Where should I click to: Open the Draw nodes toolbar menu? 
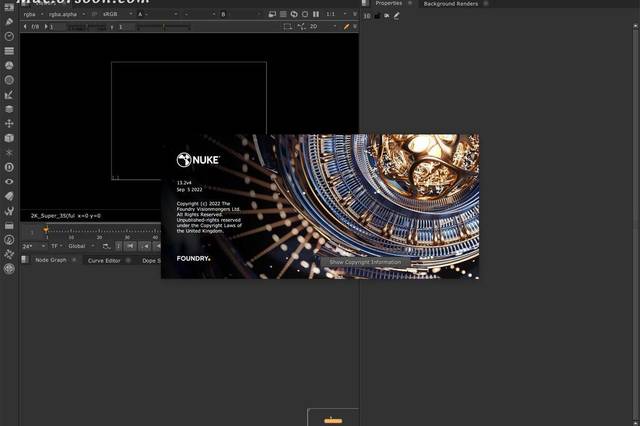(x=9, y=22)
